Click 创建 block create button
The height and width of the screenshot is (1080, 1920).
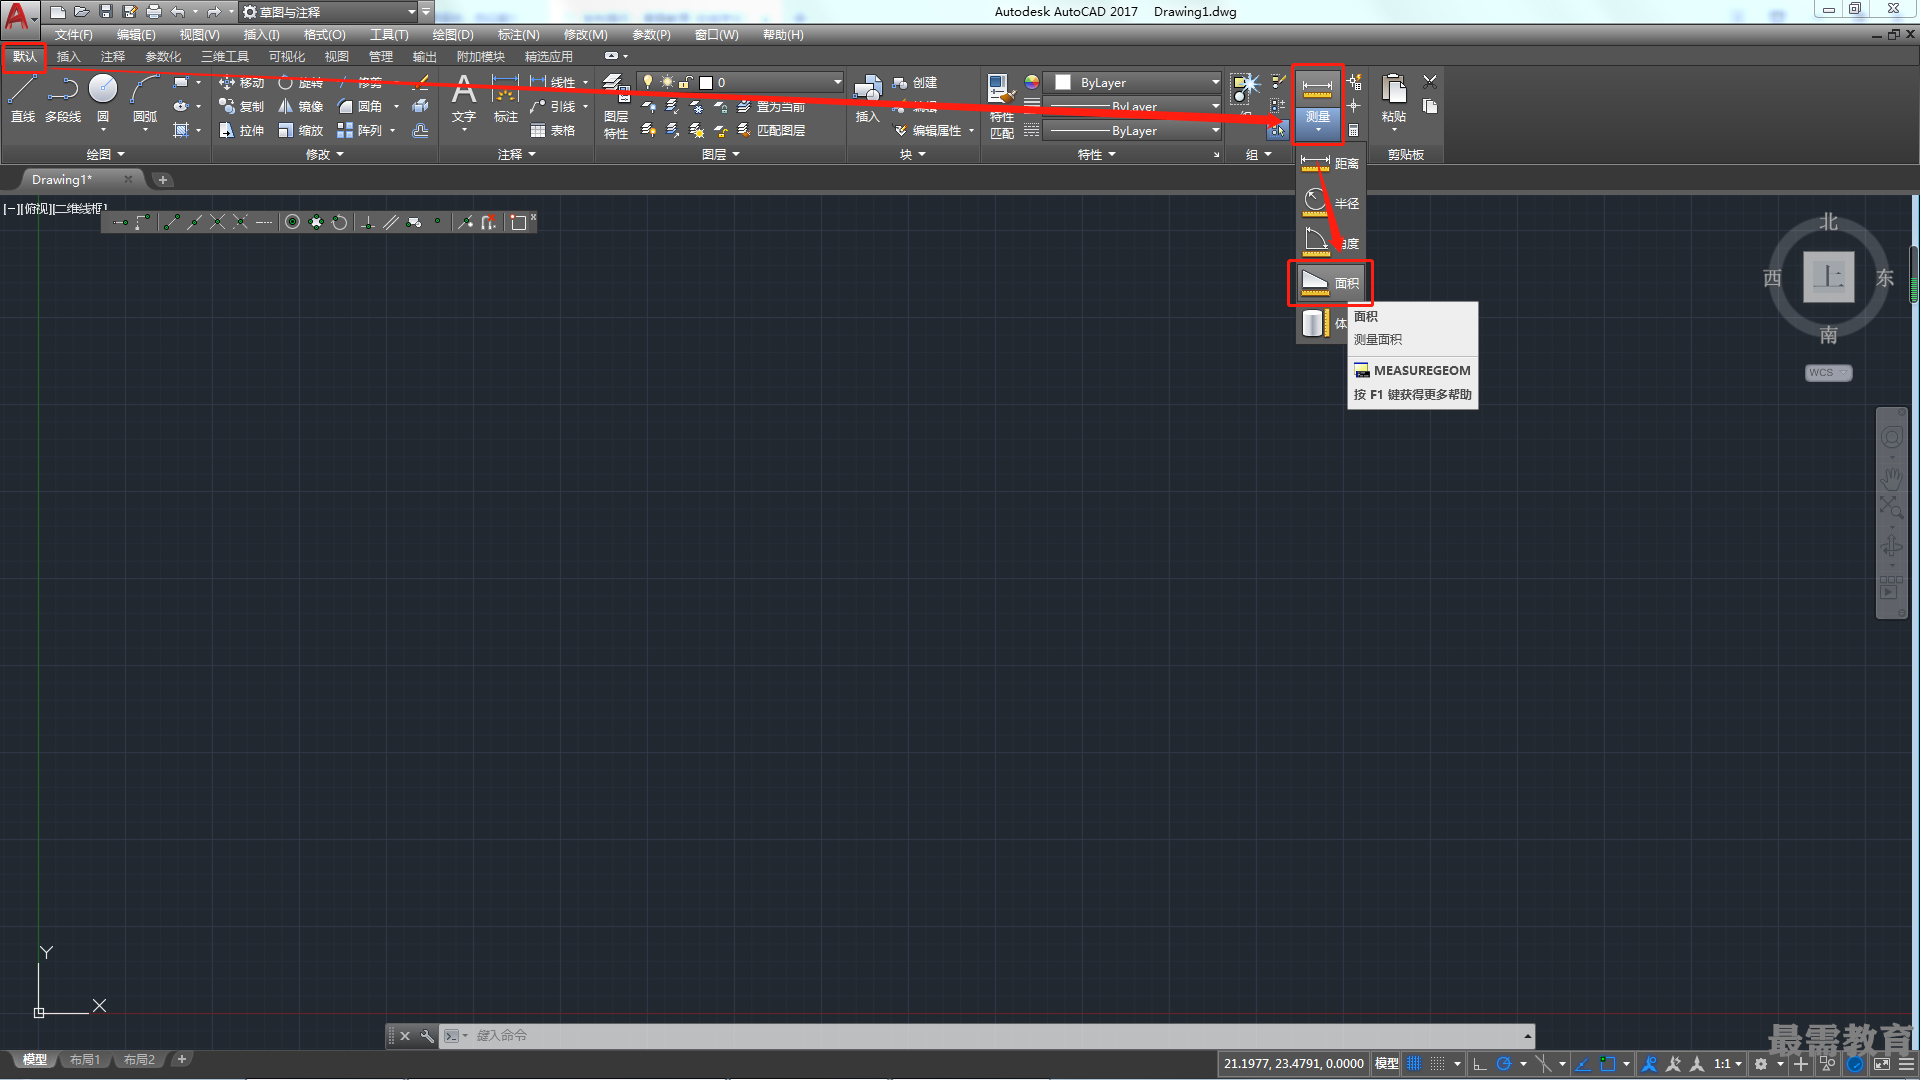pos(915,83)
